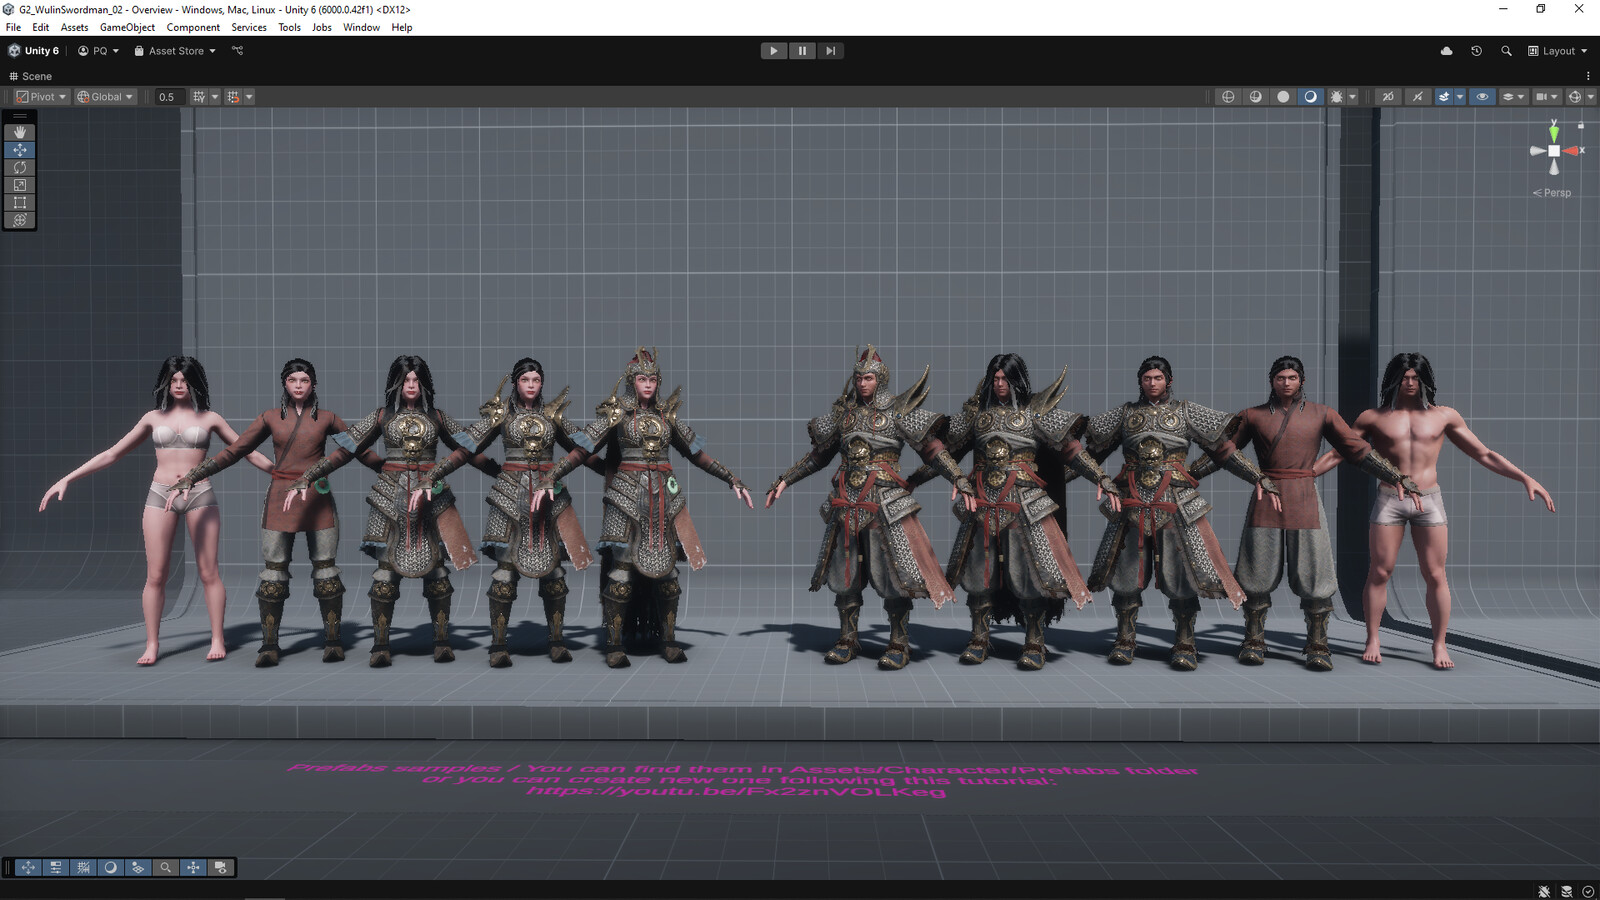
Task: Toggle 2D view mode
Action: [x=1388, y=97]
